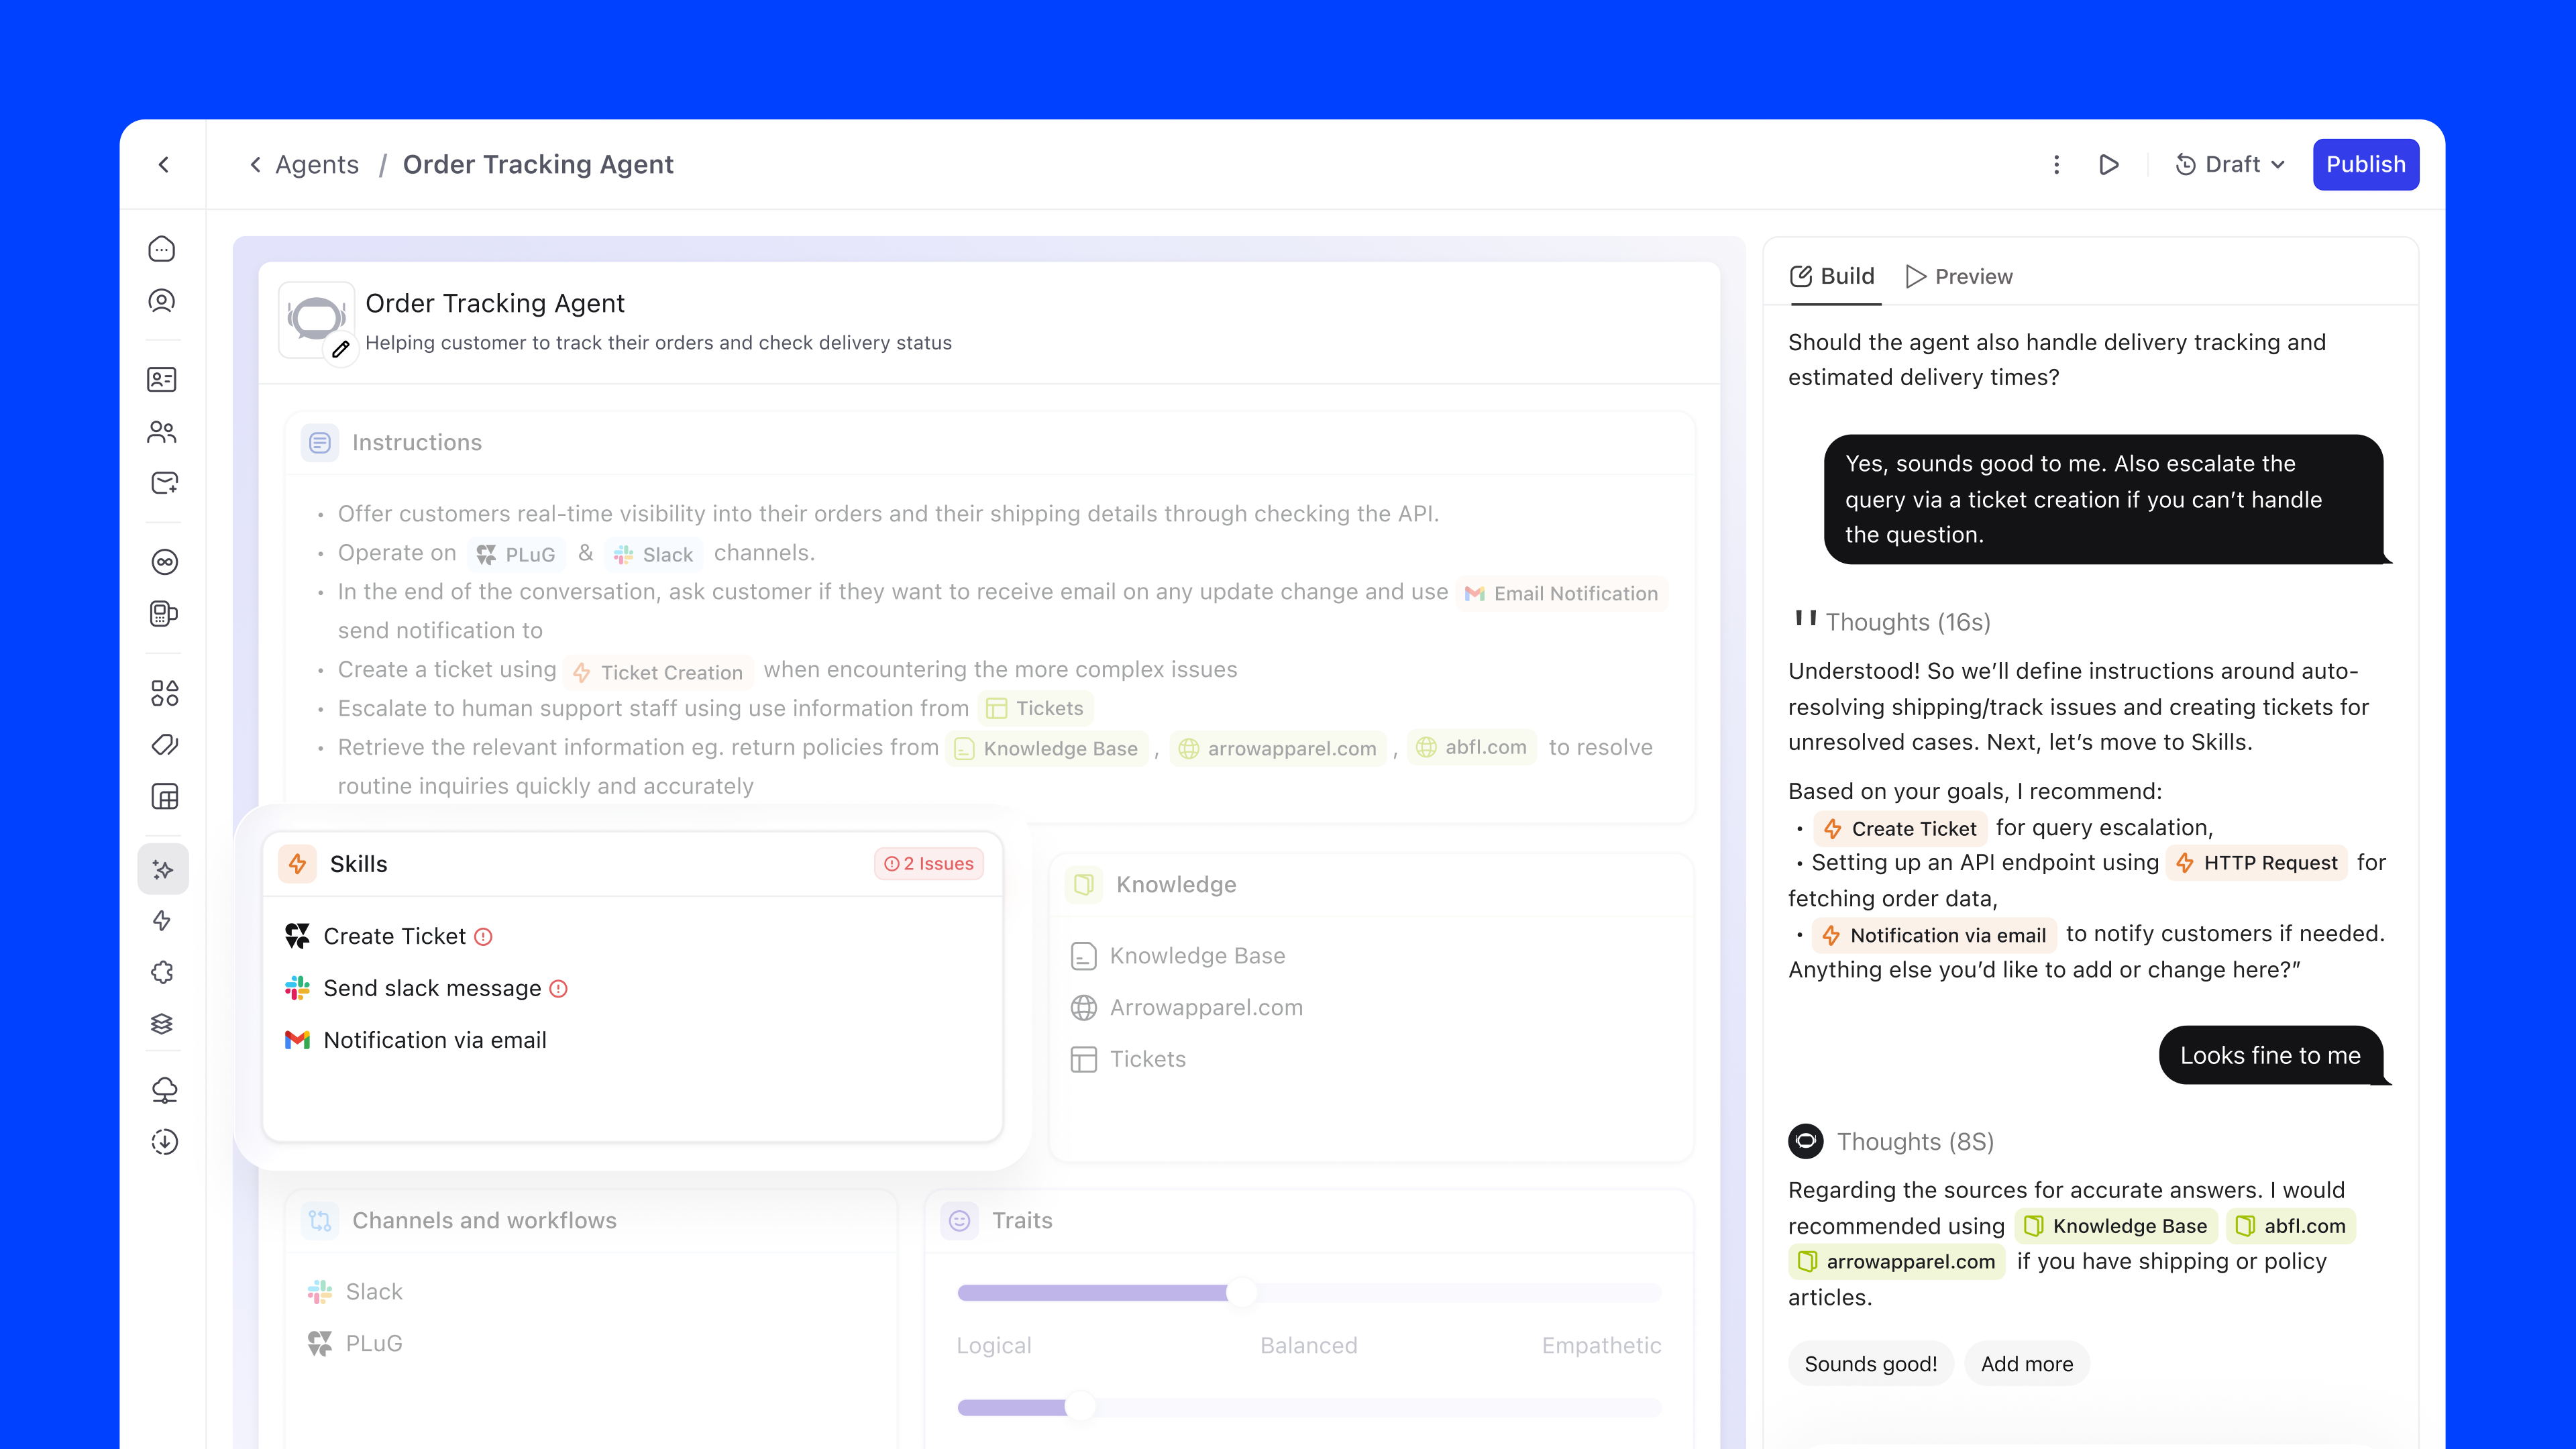
Task: Edit the agent avatar with the pencil icon
Action: coord(341,349)
